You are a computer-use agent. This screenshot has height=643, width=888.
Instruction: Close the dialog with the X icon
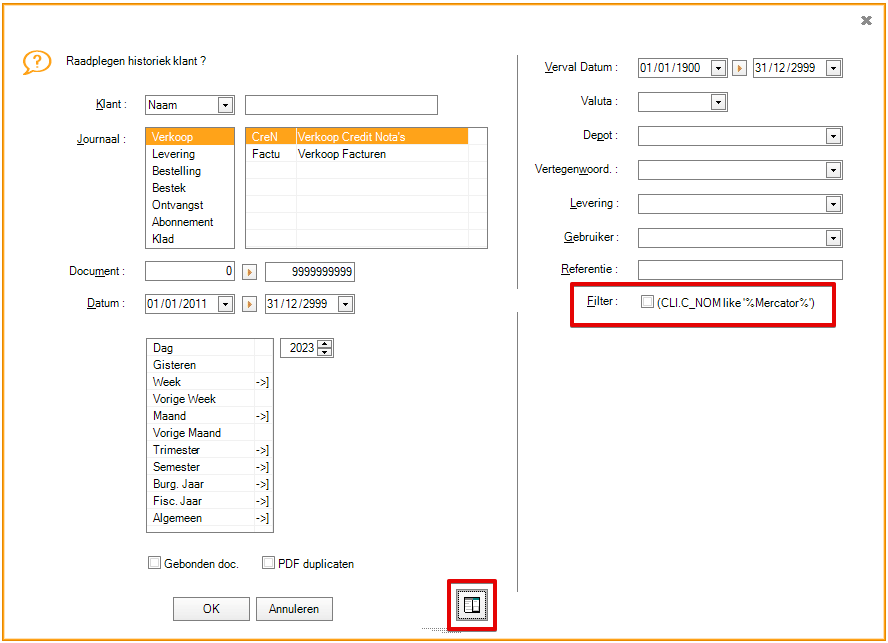[866, 20]
